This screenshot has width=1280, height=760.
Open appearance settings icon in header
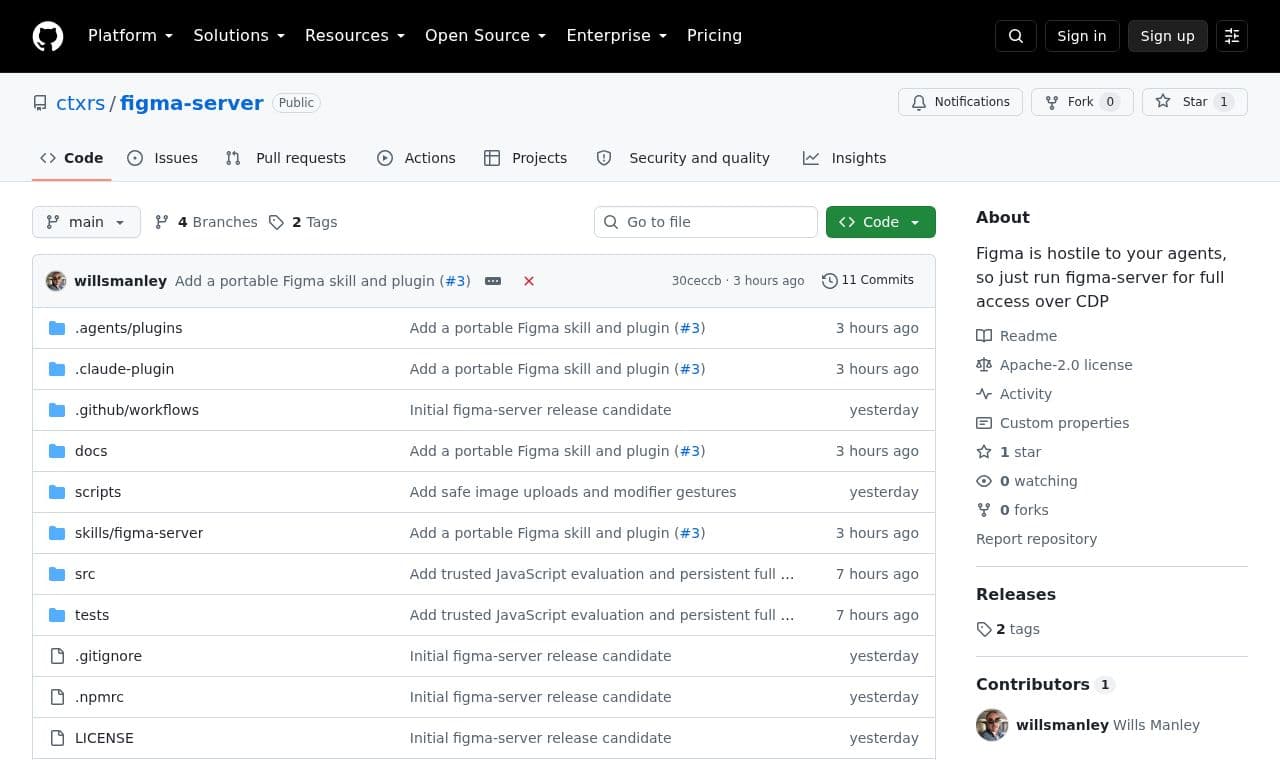(1232, 36)
